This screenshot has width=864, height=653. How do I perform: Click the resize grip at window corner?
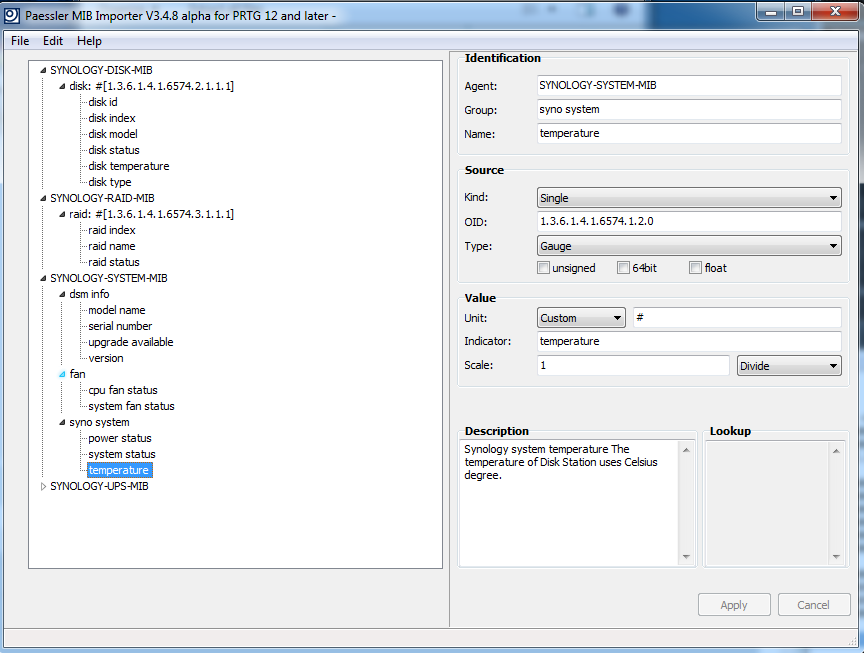click(x=853, y=641)
